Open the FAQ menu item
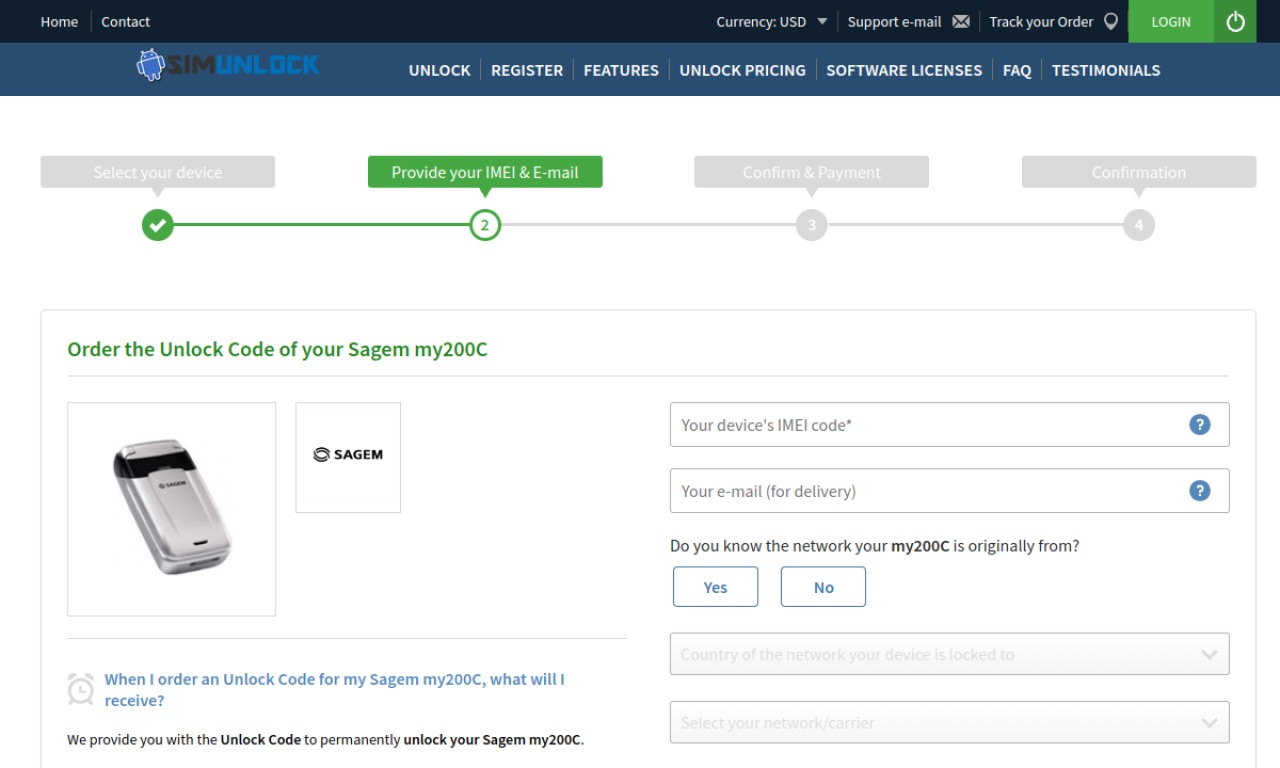The image size is (1280, 768). (x=1017, y=70)
